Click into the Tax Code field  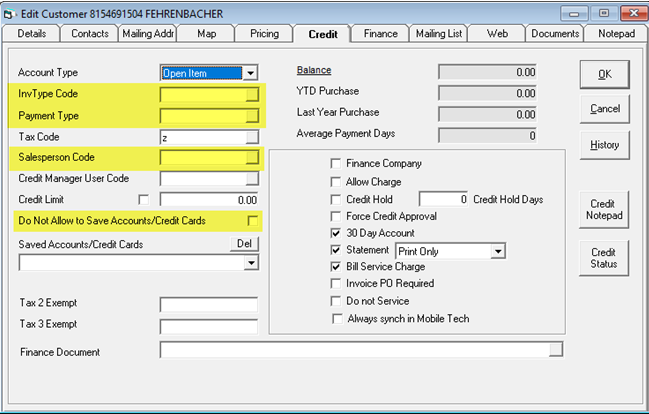click(203, 137)
